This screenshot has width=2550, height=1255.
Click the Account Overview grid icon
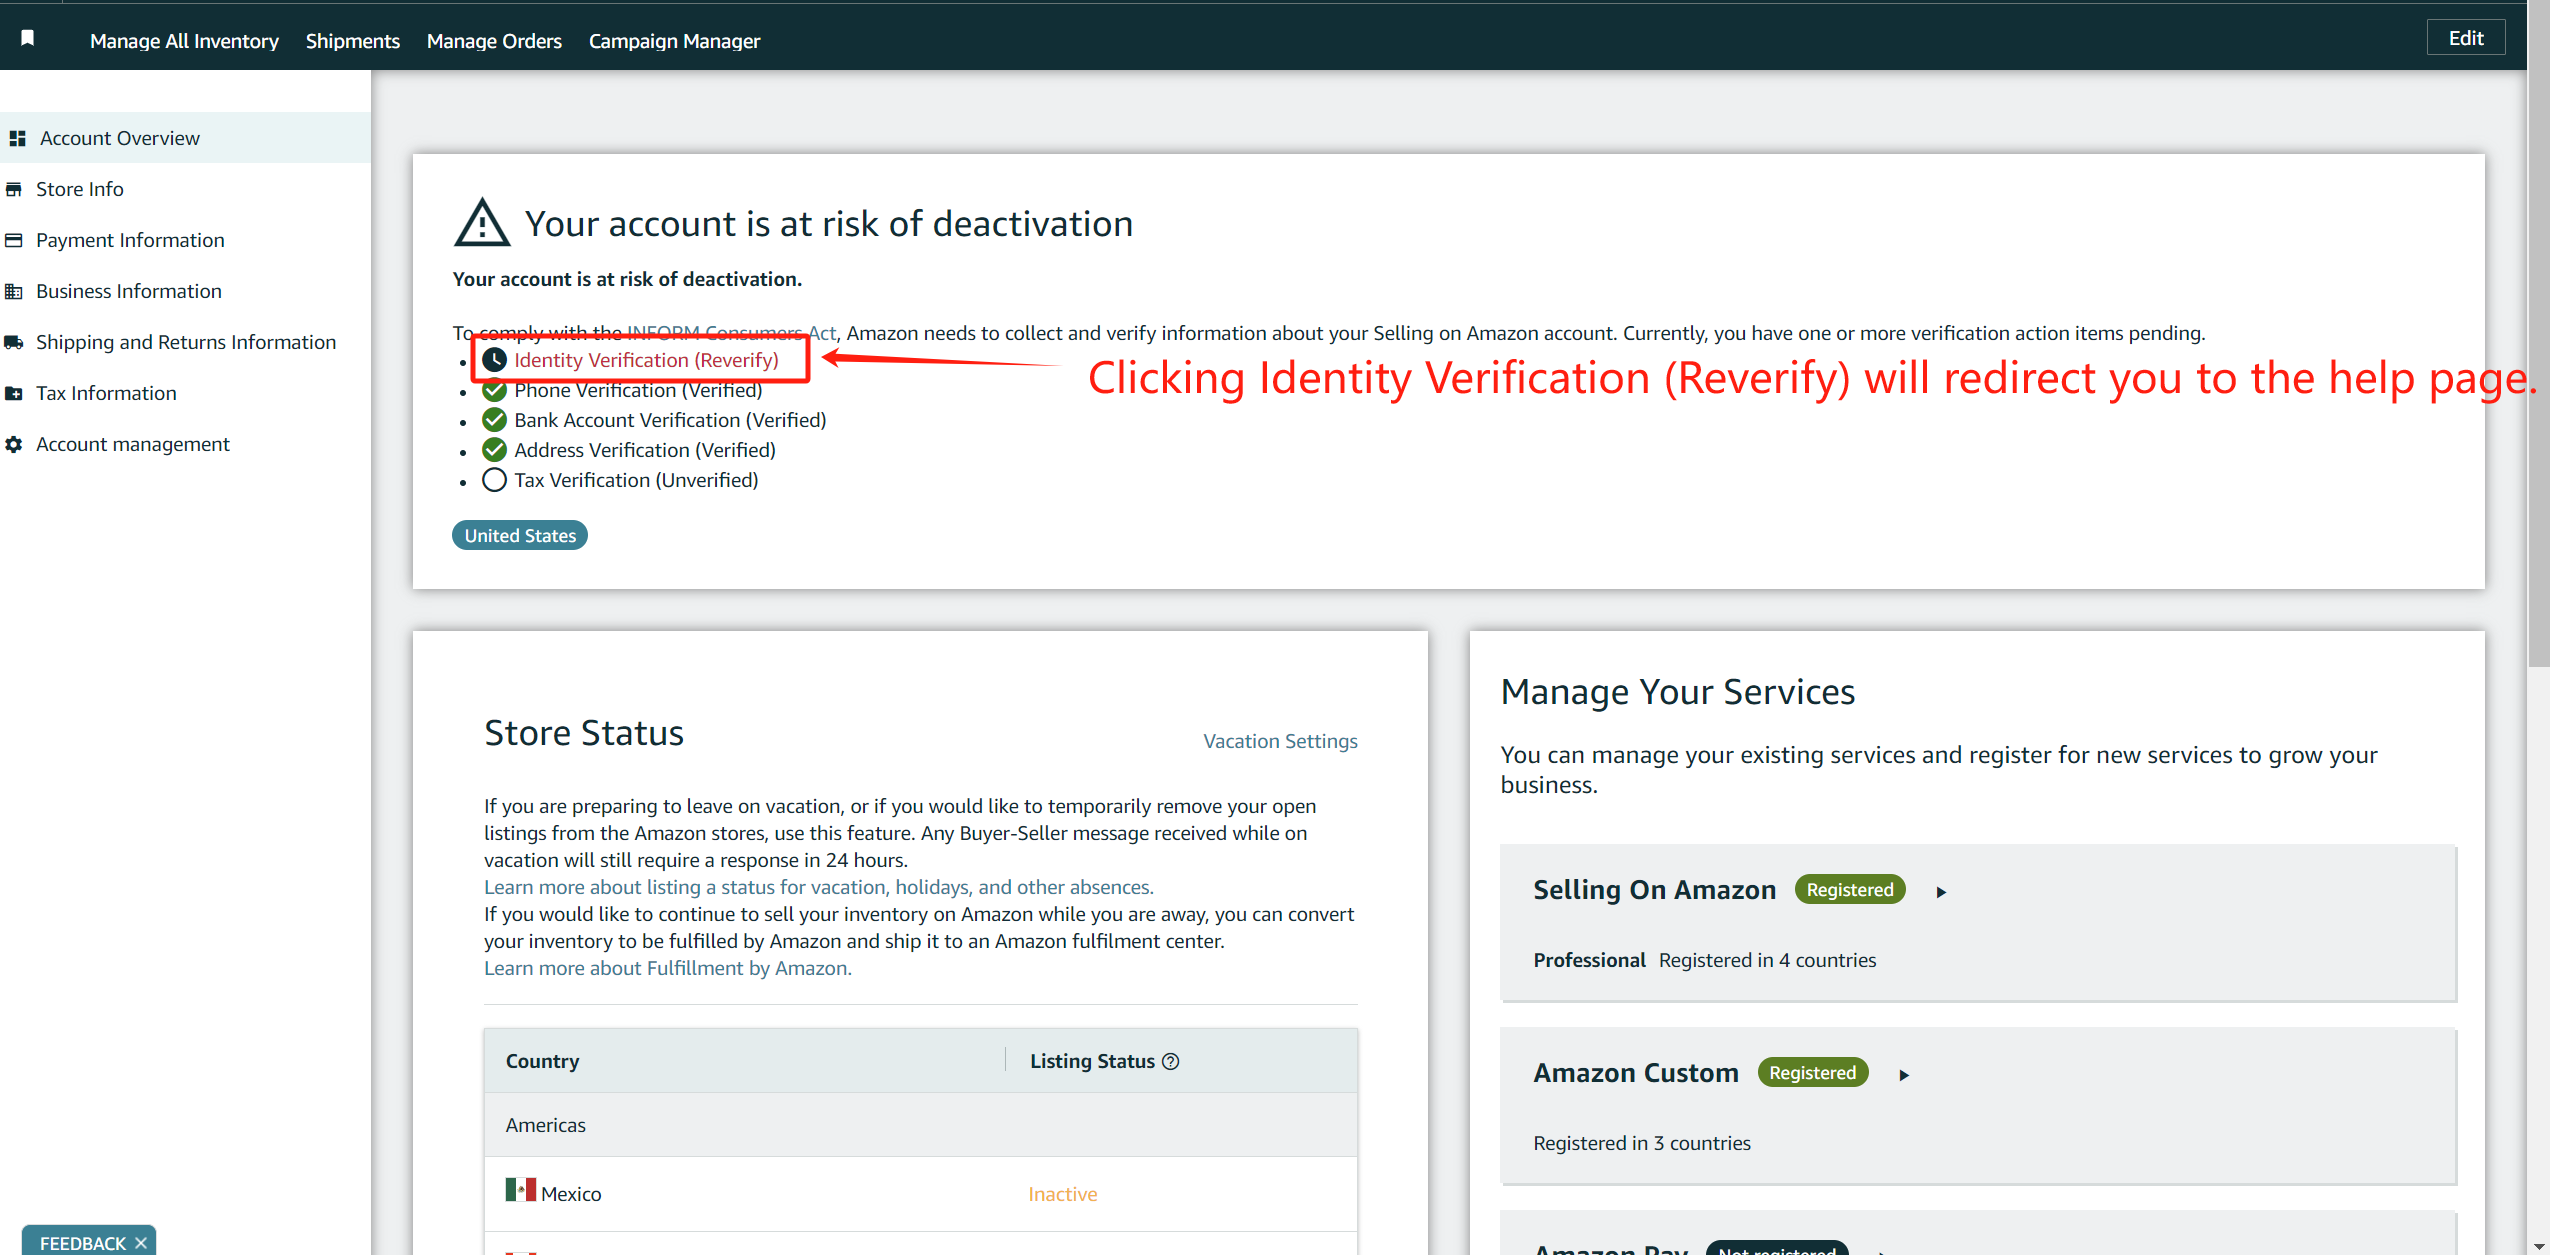click(x=17, y=138)
